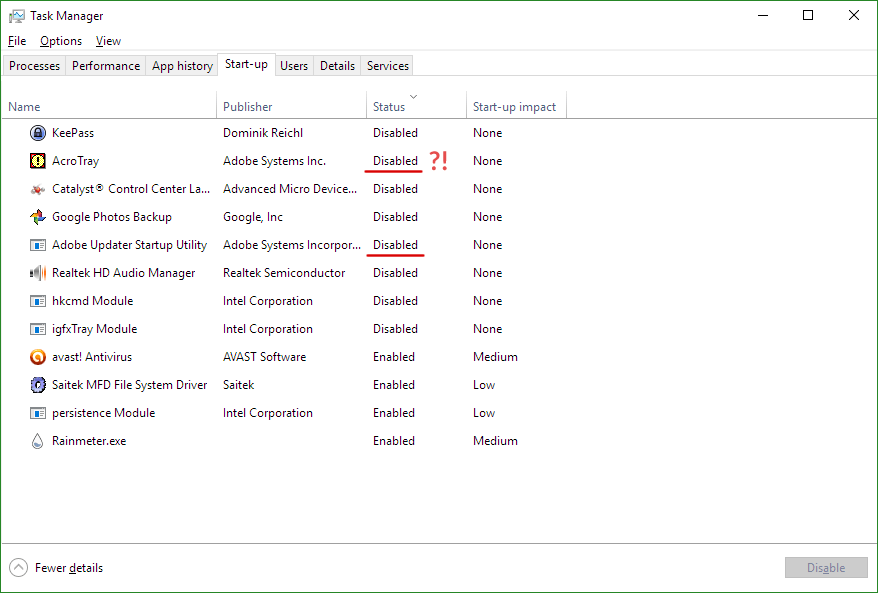The height and width of the screenshot is (593, 878).
Task: Click the Enabled status of Rainmeter.exe
Action: [394, 441]
